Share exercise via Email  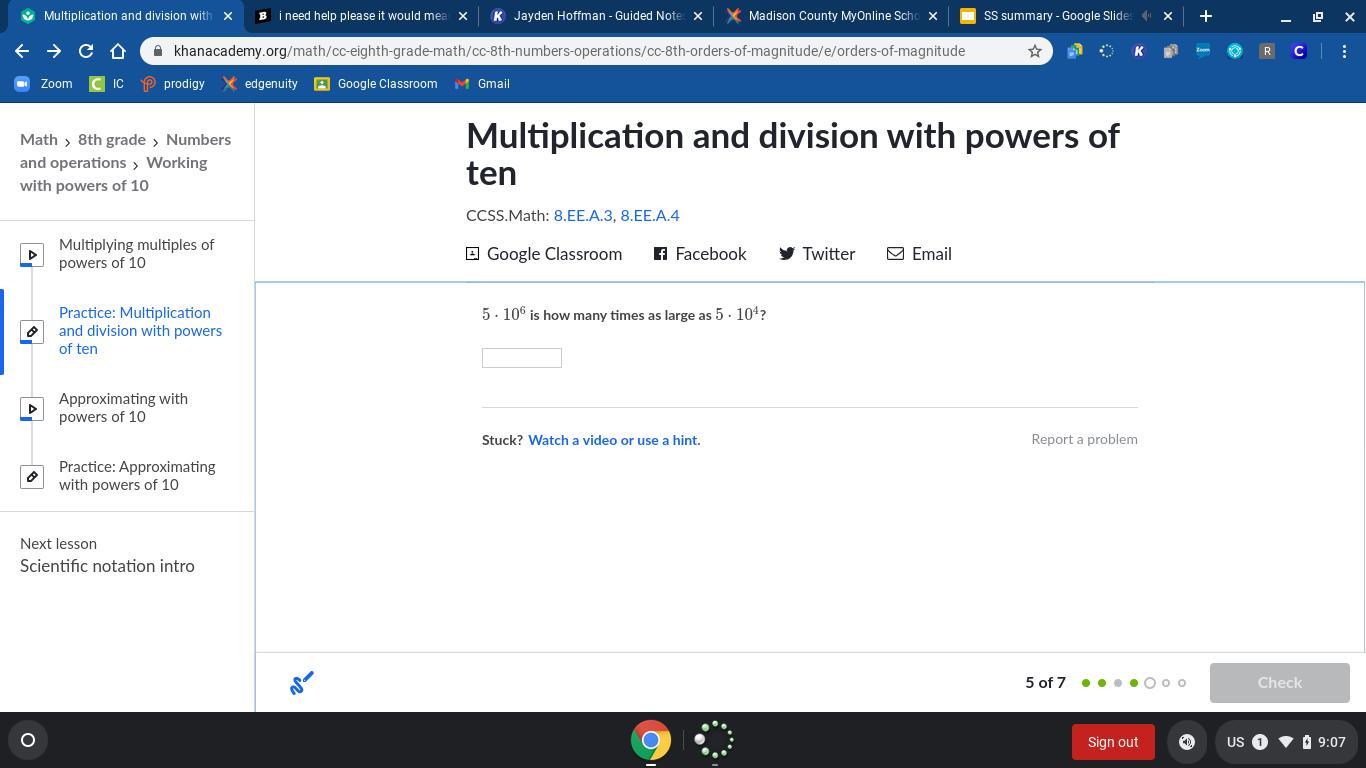click(x=919, y=254)
